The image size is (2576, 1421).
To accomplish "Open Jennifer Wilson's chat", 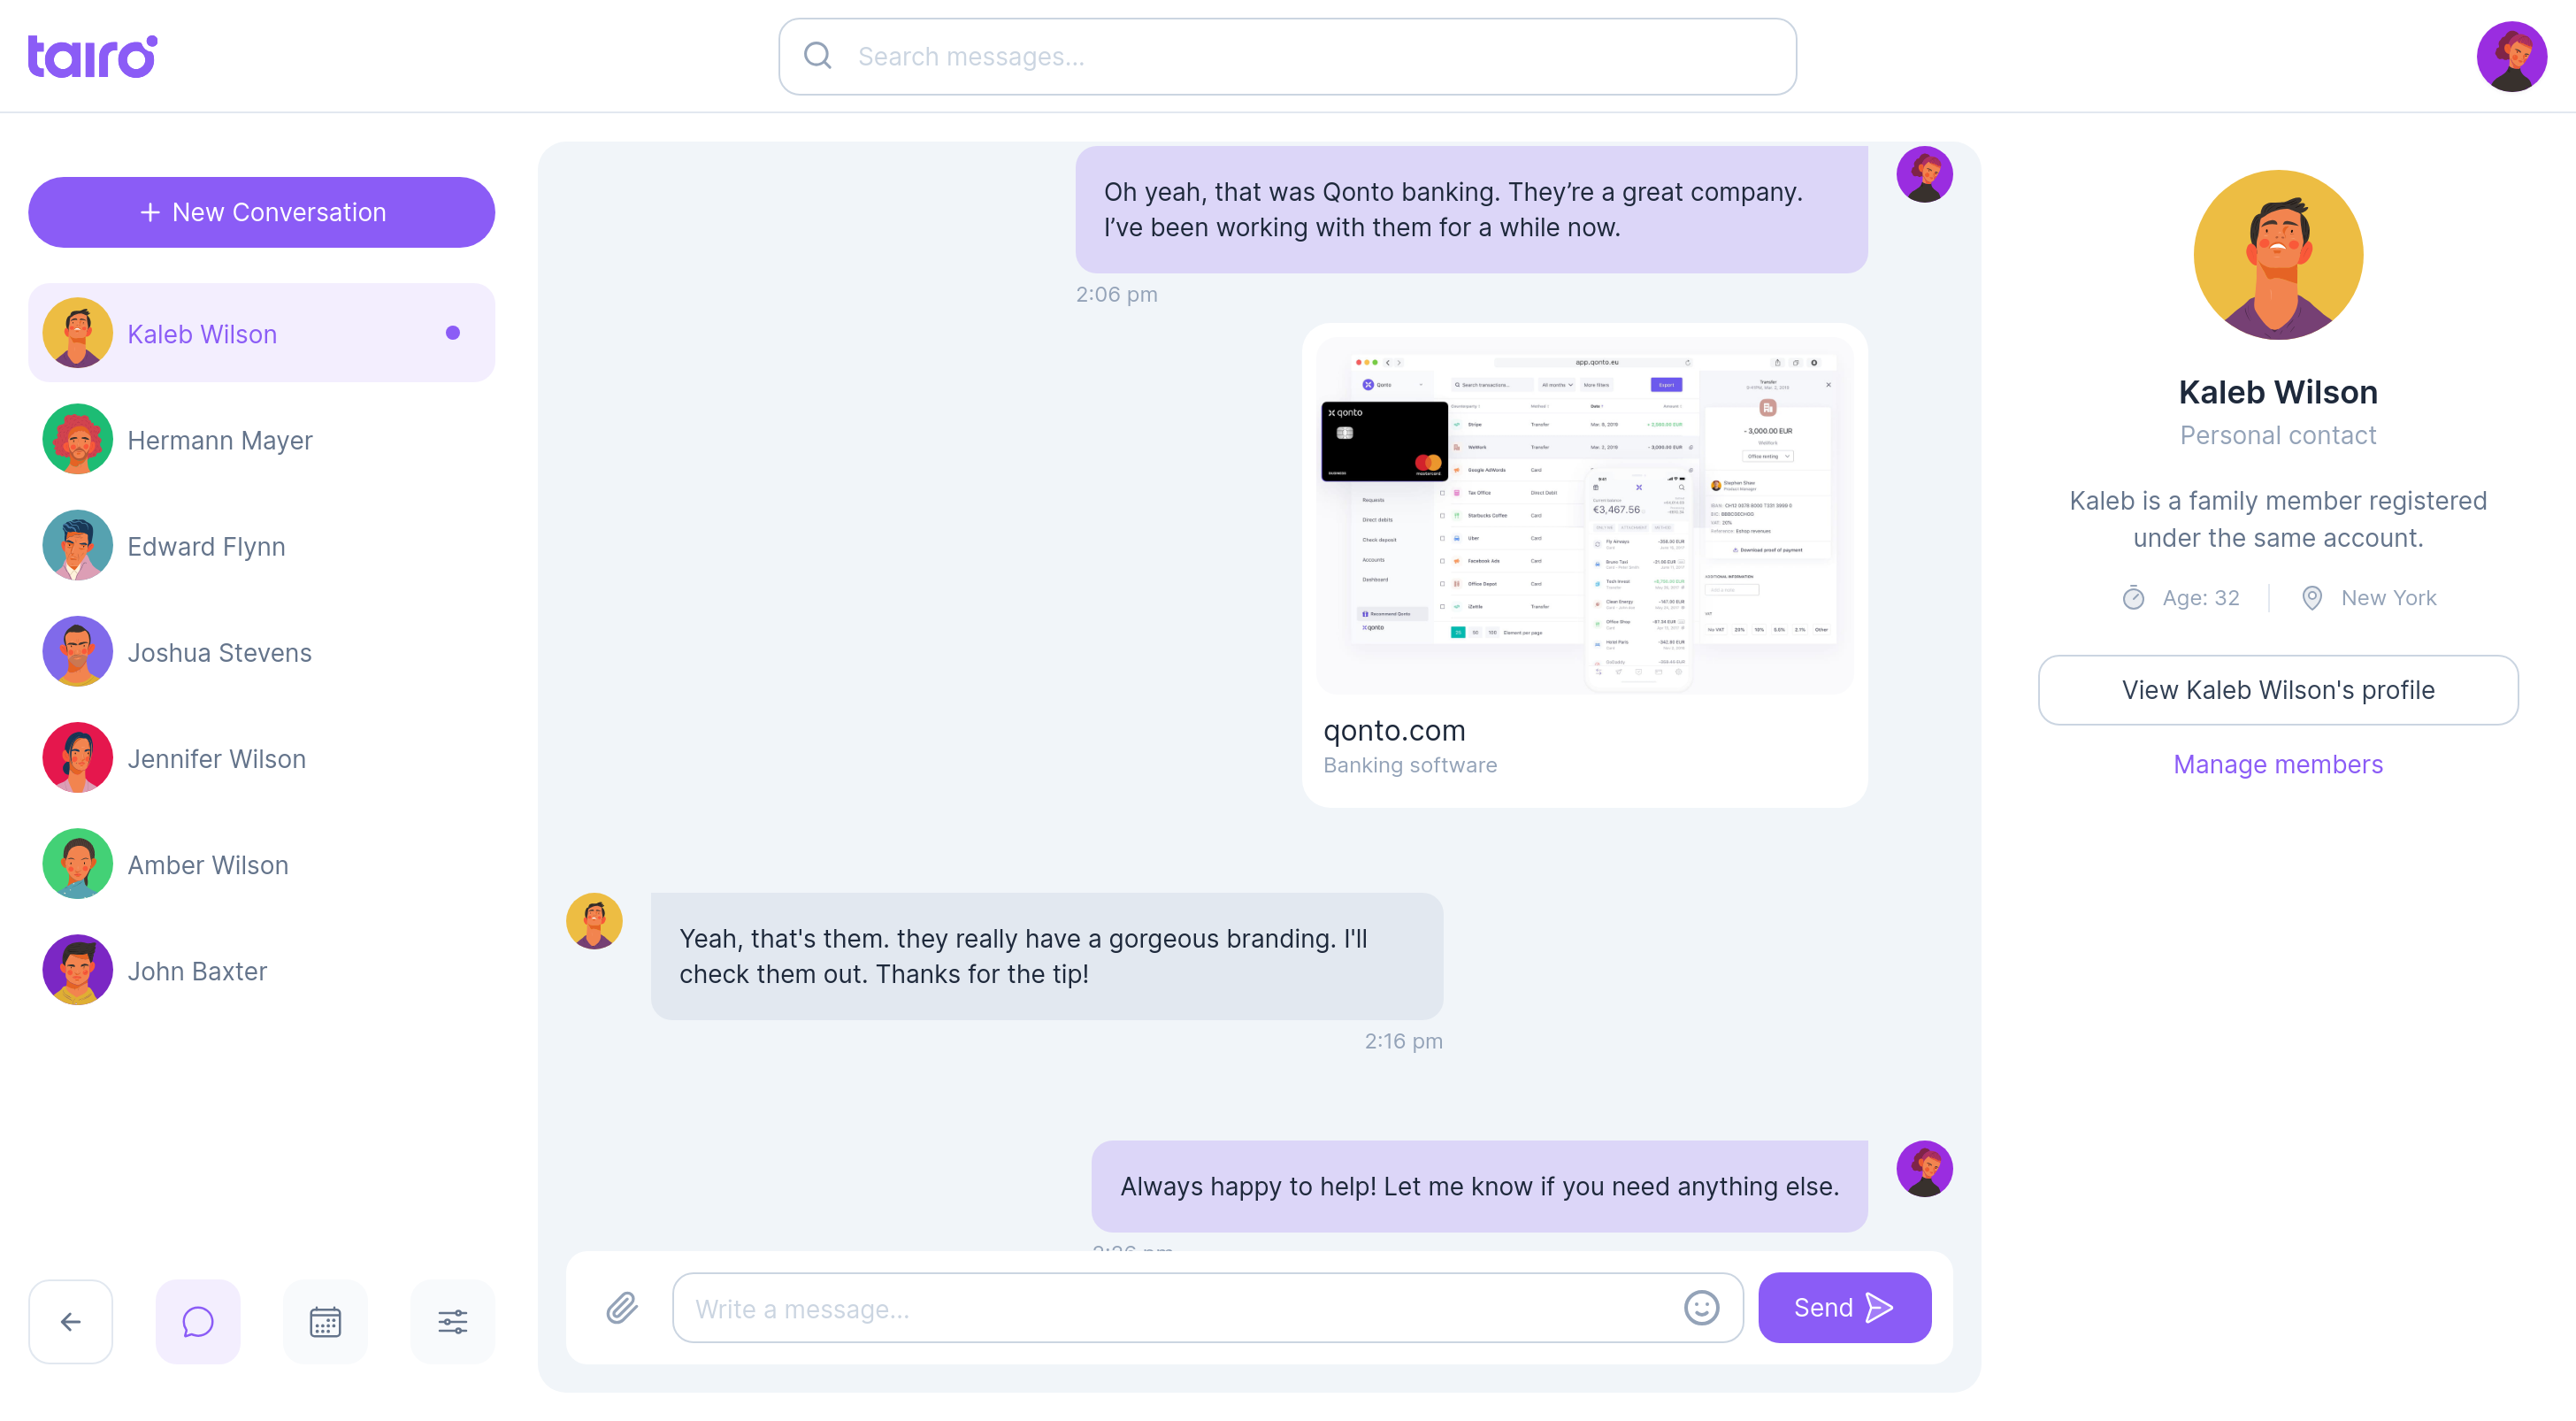I will pyautogui.click(x=216, y=758).
